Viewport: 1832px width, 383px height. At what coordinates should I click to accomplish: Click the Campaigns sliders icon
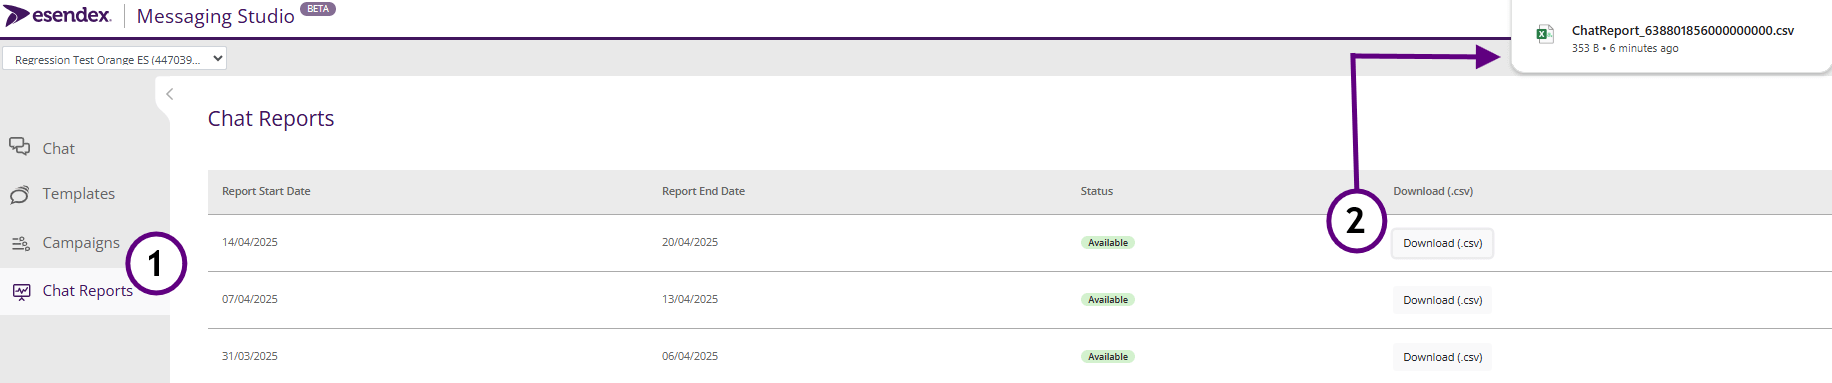[20, 243]
